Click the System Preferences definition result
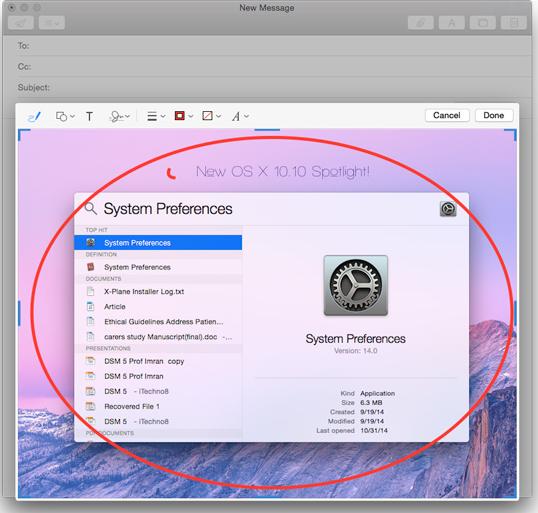The height and width of the screenshot is (513, 538). [158, 267]
